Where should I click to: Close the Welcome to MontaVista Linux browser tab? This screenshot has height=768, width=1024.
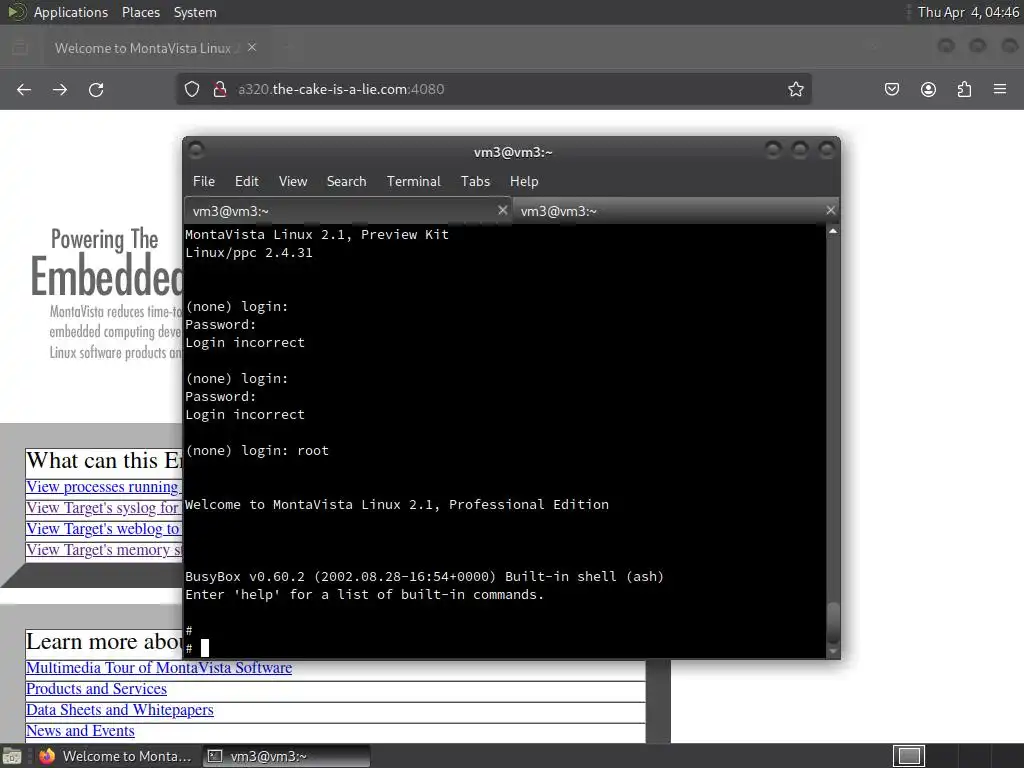[x=252, y=48]
